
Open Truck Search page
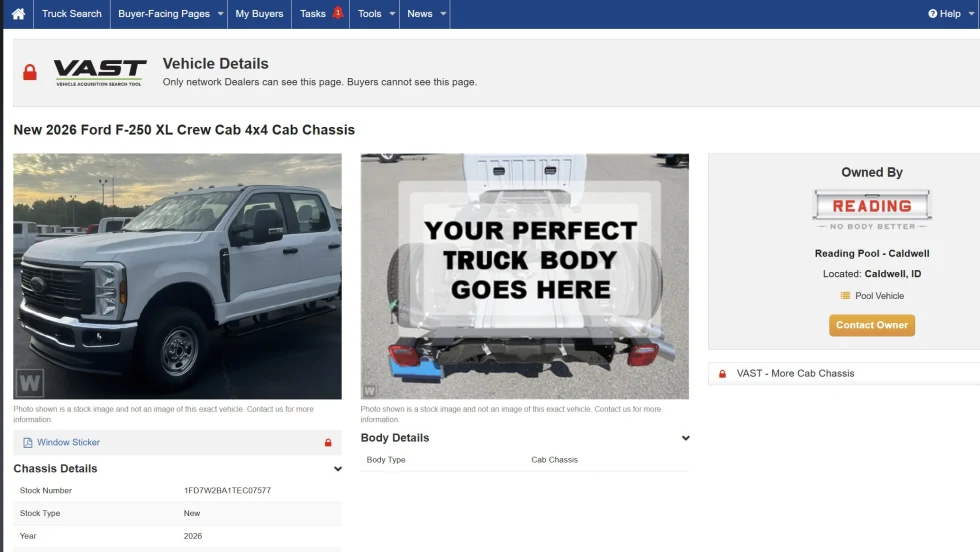point(72,14)
